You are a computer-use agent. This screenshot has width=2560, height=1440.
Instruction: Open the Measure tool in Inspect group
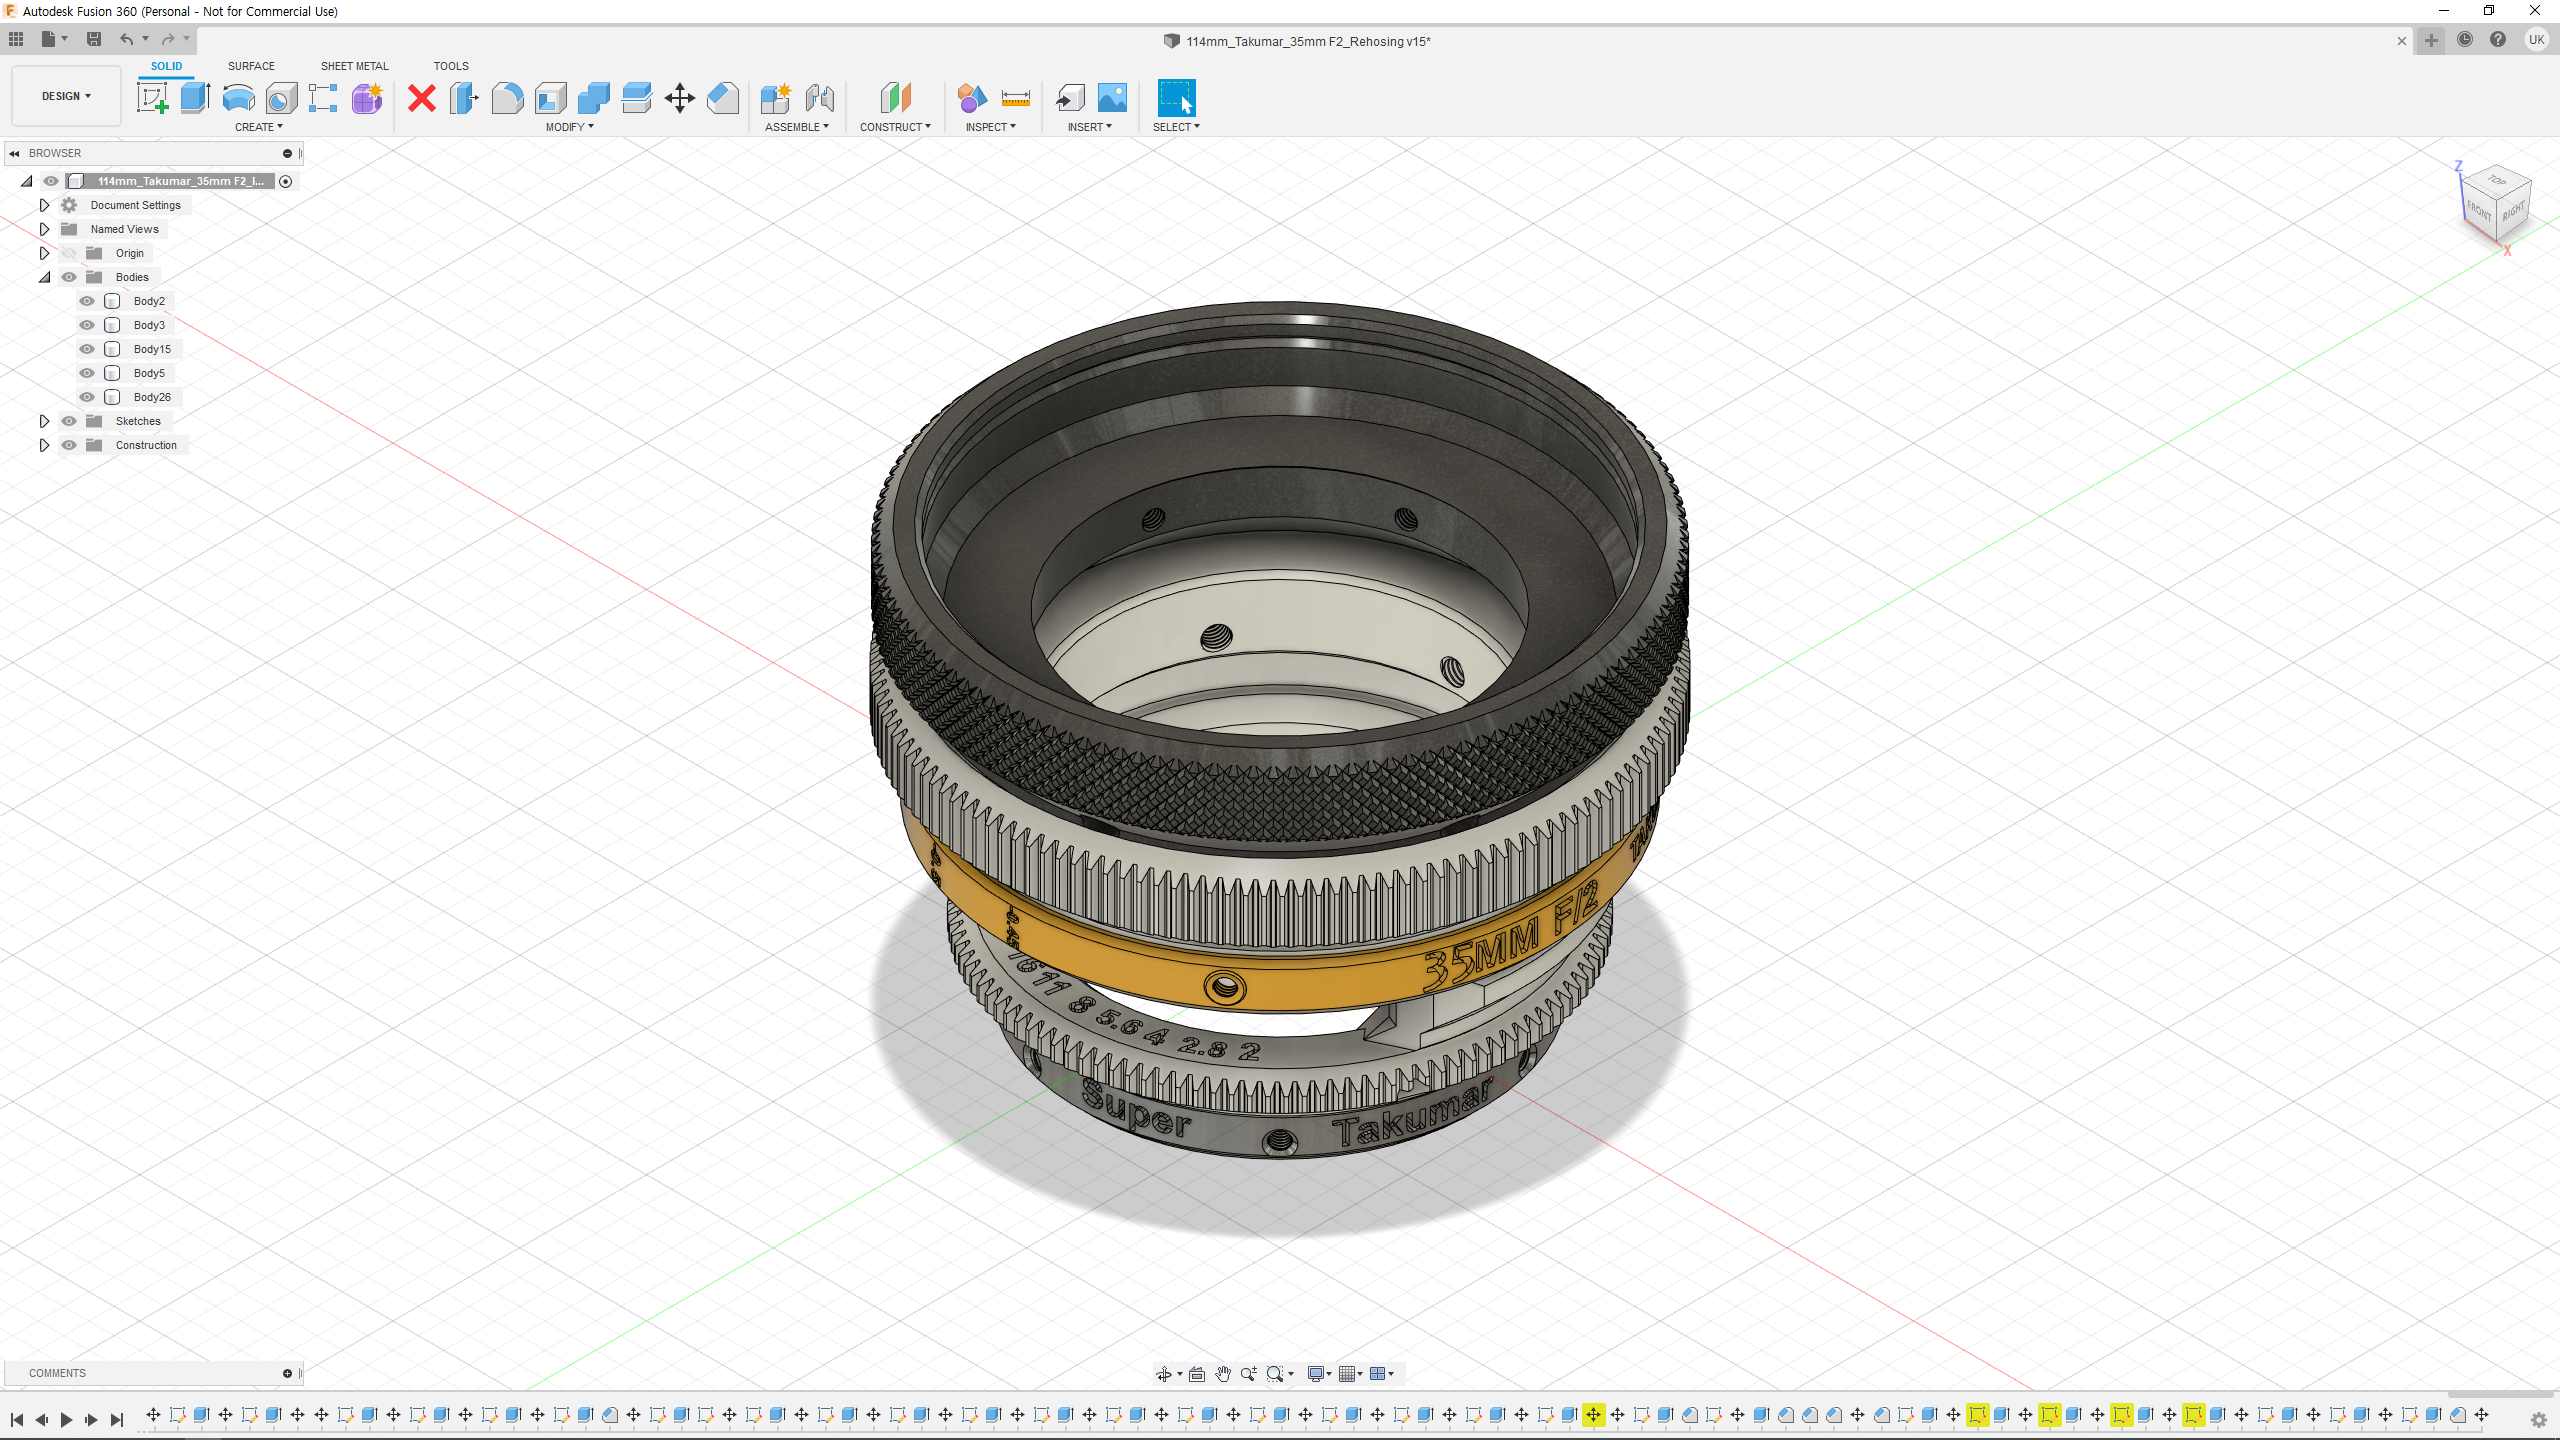[x=1015, y=98]
